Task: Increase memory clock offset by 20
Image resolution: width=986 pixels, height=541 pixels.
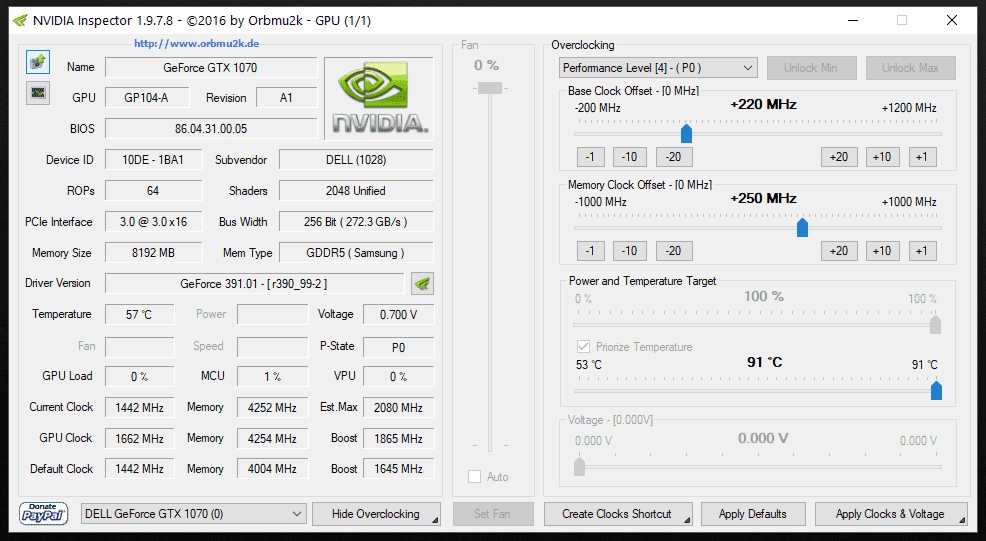Action: tap(839, 251)
